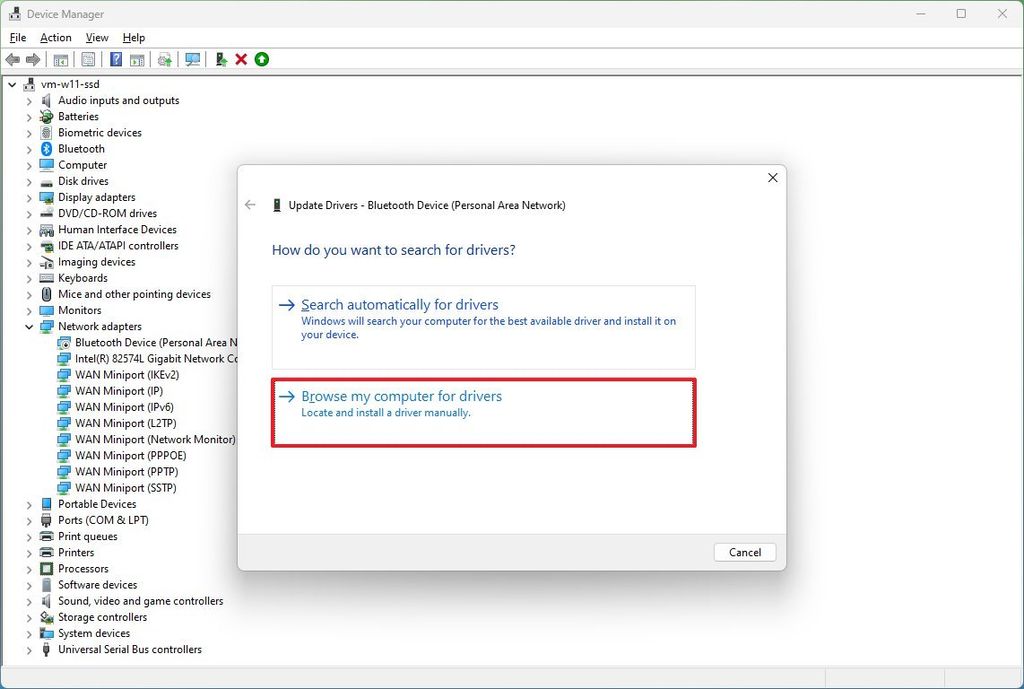
Task: Collapse the Network adapters category
Action: (29, 326)
